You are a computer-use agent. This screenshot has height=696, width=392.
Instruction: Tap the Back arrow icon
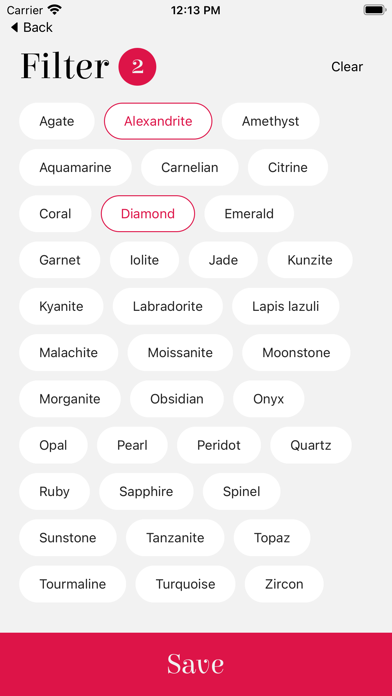click(14, 28)
